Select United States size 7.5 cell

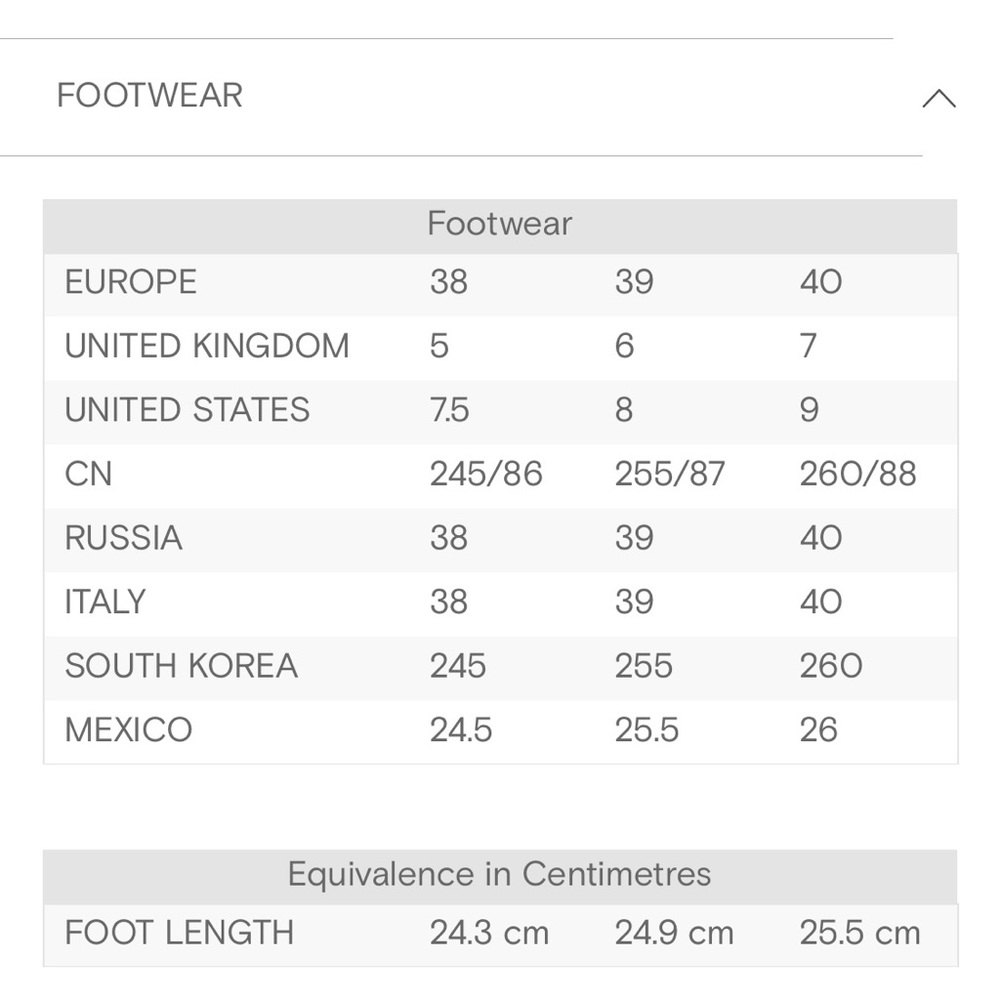pos(450,409)
